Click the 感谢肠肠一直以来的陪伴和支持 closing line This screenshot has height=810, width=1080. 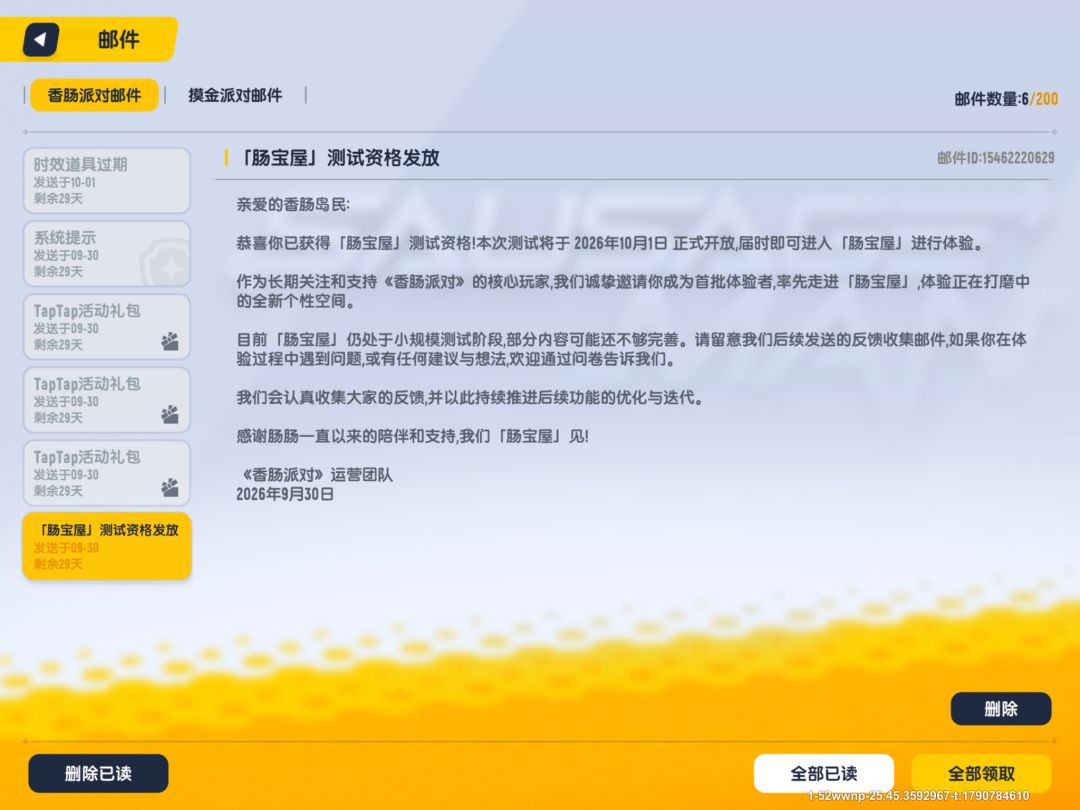(412, 436)
